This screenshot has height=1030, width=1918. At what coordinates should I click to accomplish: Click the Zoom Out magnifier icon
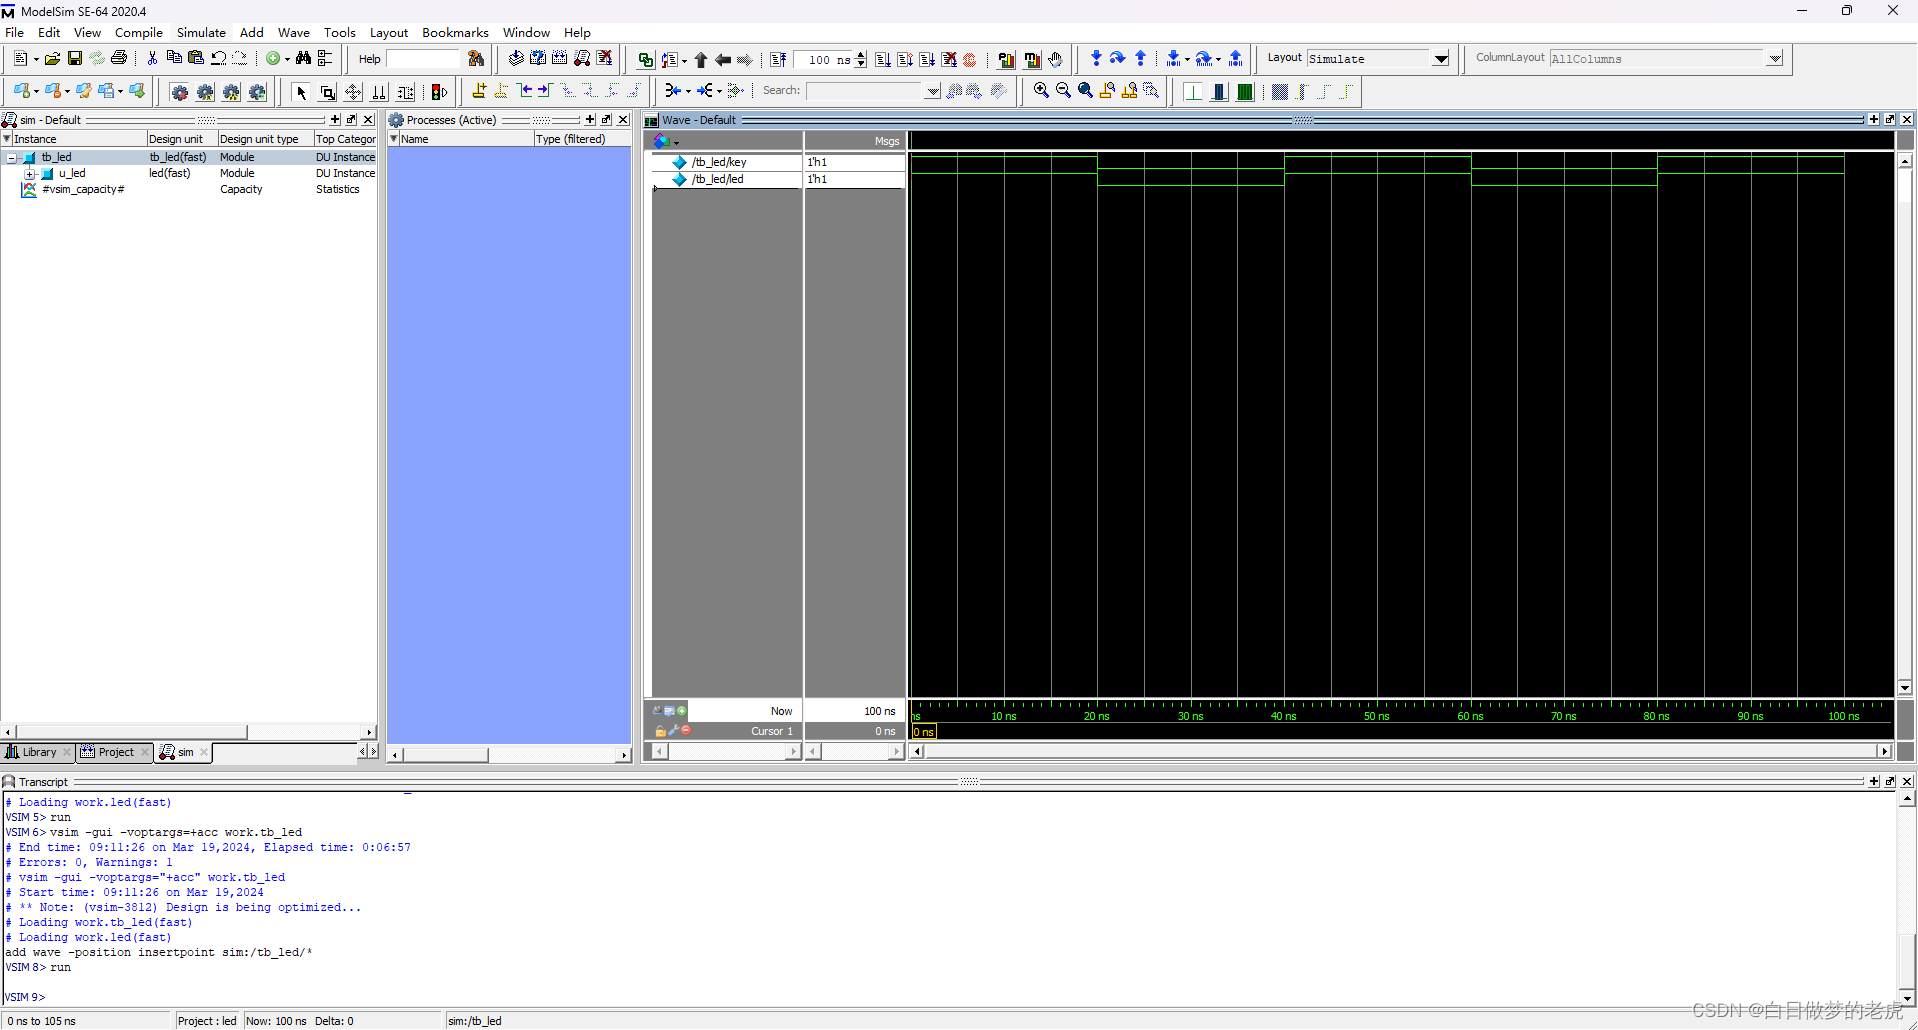click(1063, 91)
